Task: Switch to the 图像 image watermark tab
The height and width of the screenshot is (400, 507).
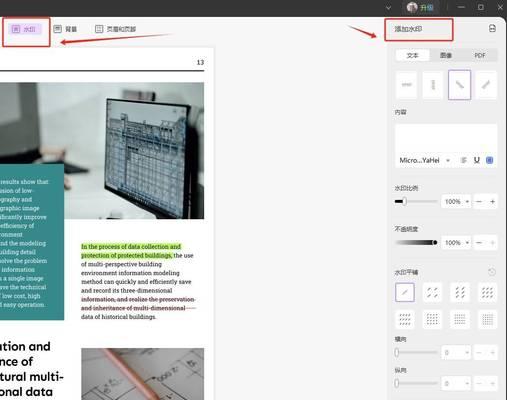Action: click(446, 55)
